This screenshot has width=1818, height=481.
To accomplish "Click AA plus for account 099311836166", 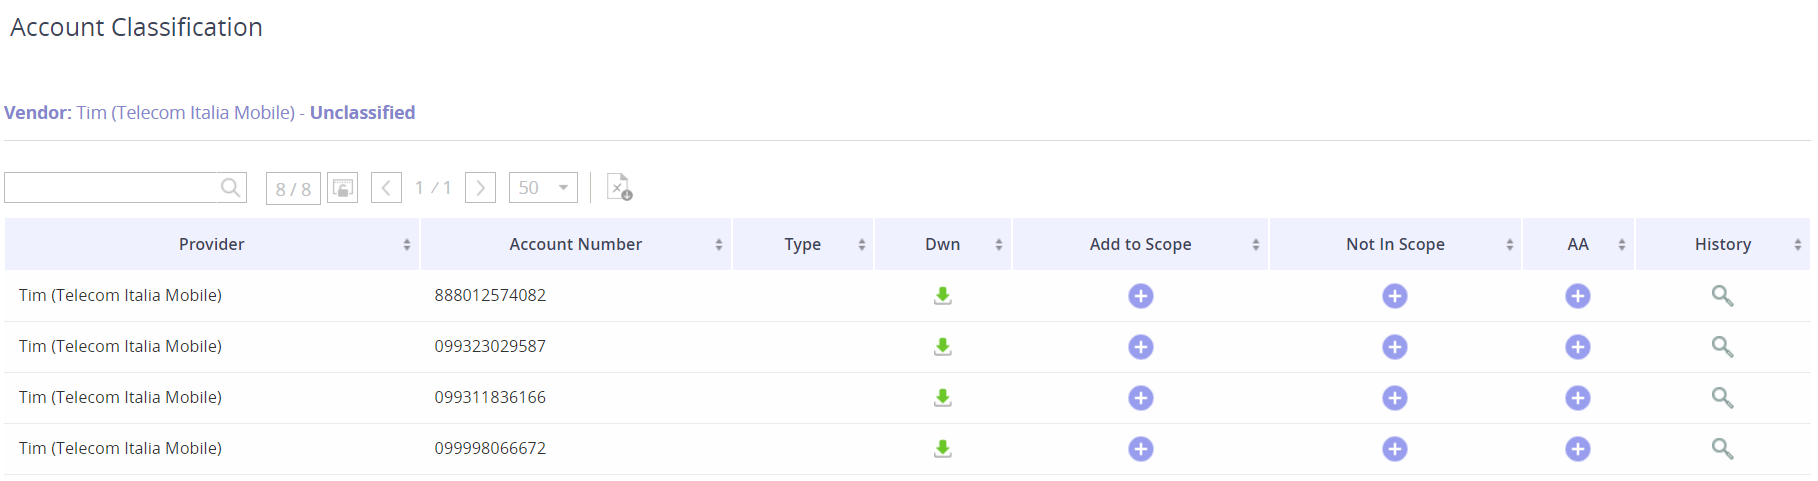I will (x=1578, y=398).
